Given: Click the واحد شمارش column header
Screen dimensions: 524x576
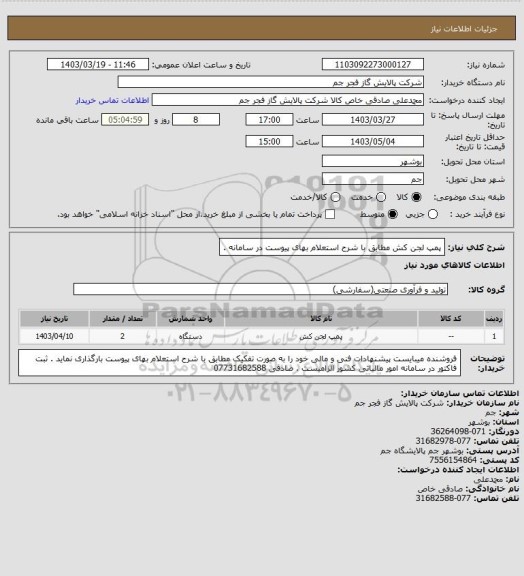Looking at the screenshot, I should 190,318.
